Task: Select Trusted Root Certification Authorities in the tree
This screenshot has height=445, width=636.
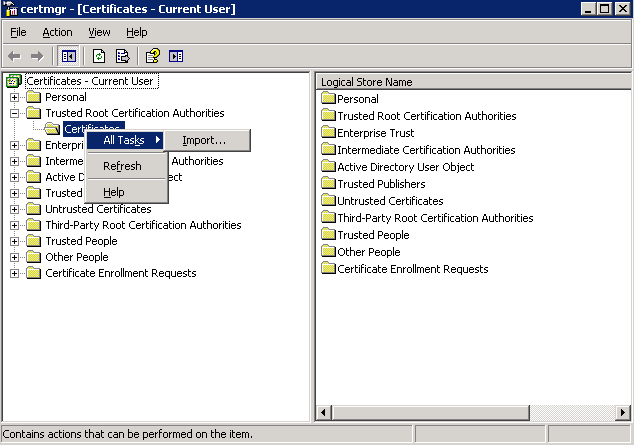Action: point(135,113)
